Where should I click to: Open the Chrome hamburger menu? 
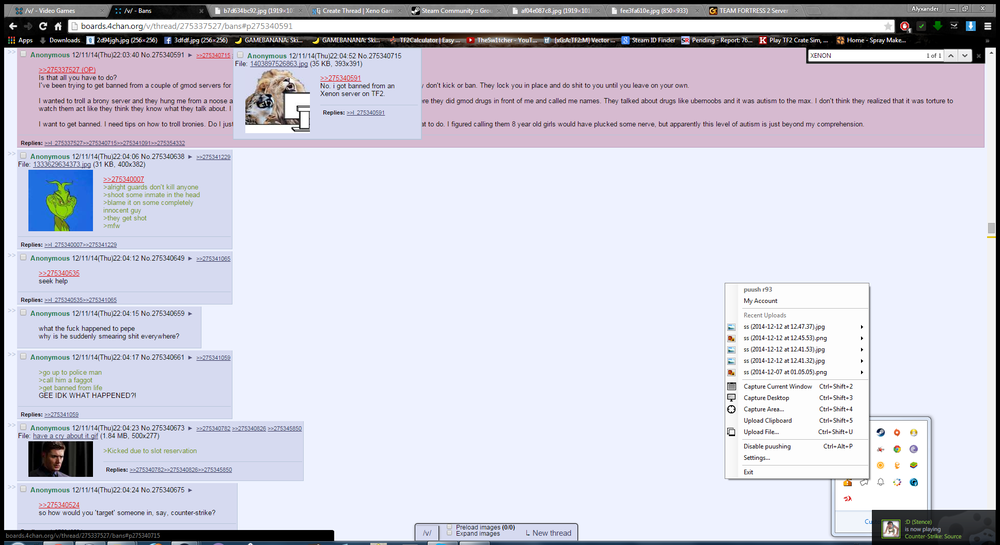pos(988,26)
